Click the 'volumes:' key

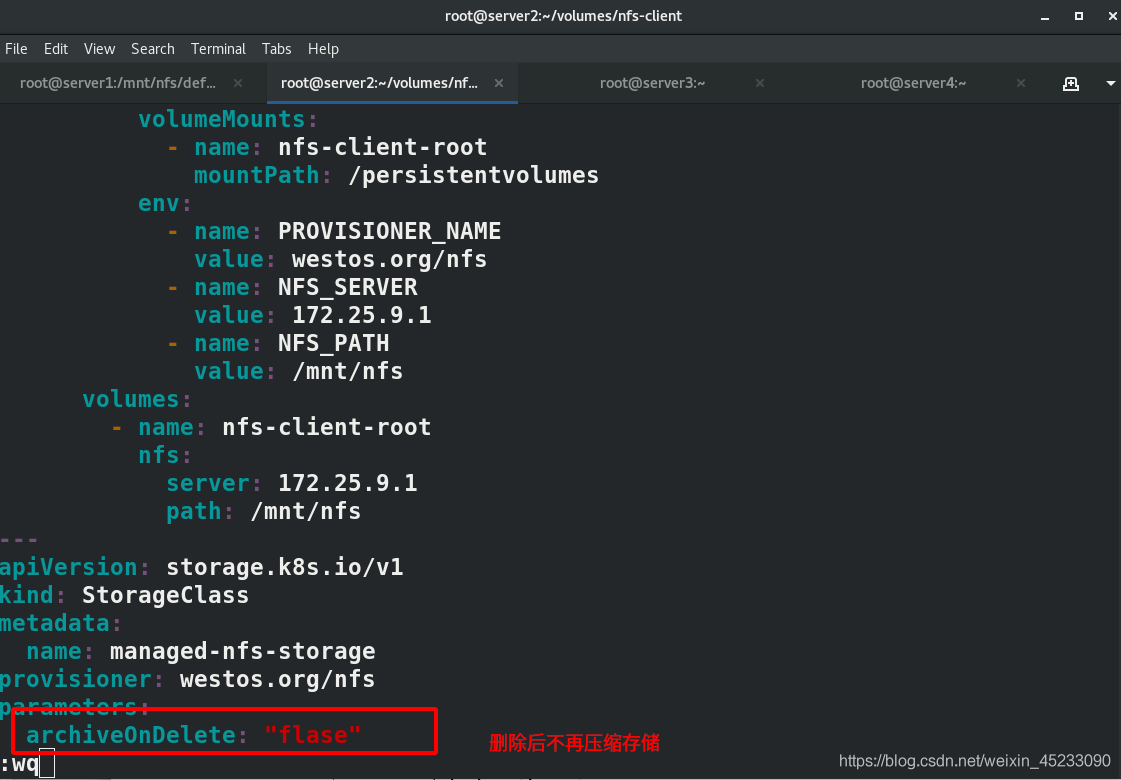tap(137, 399)
